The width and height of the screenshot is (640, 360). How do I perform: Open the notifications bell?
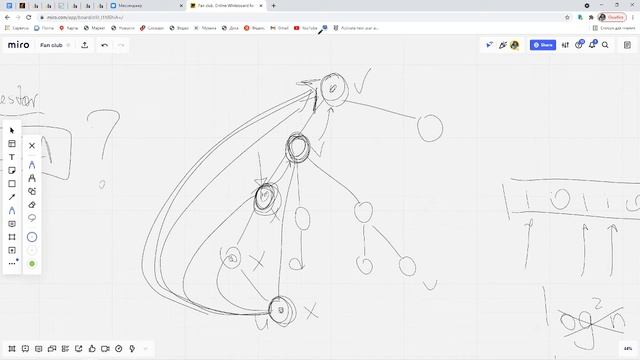[x=592, y=44]
